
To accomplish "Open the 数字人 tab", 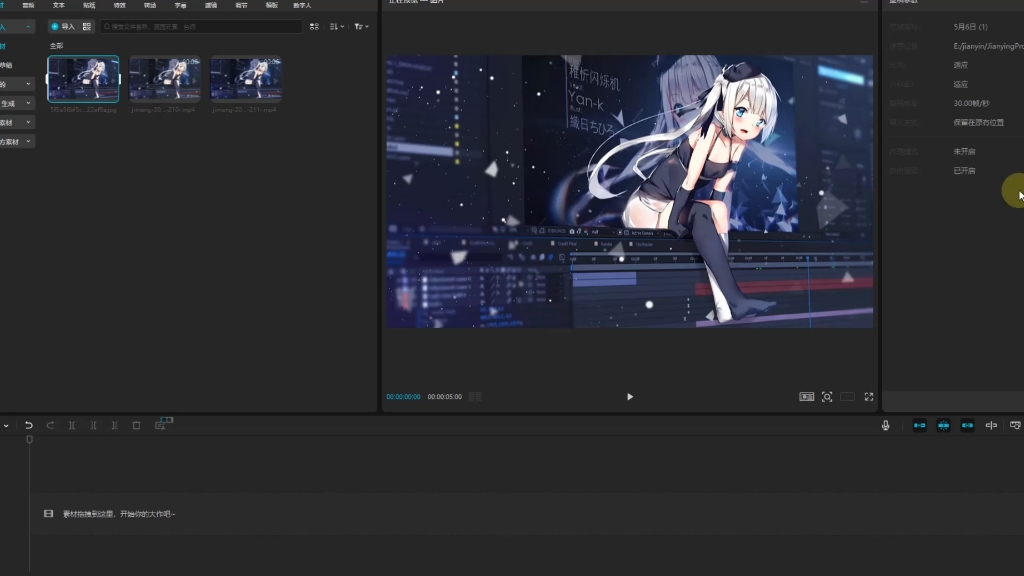I will tap(302, 5).
